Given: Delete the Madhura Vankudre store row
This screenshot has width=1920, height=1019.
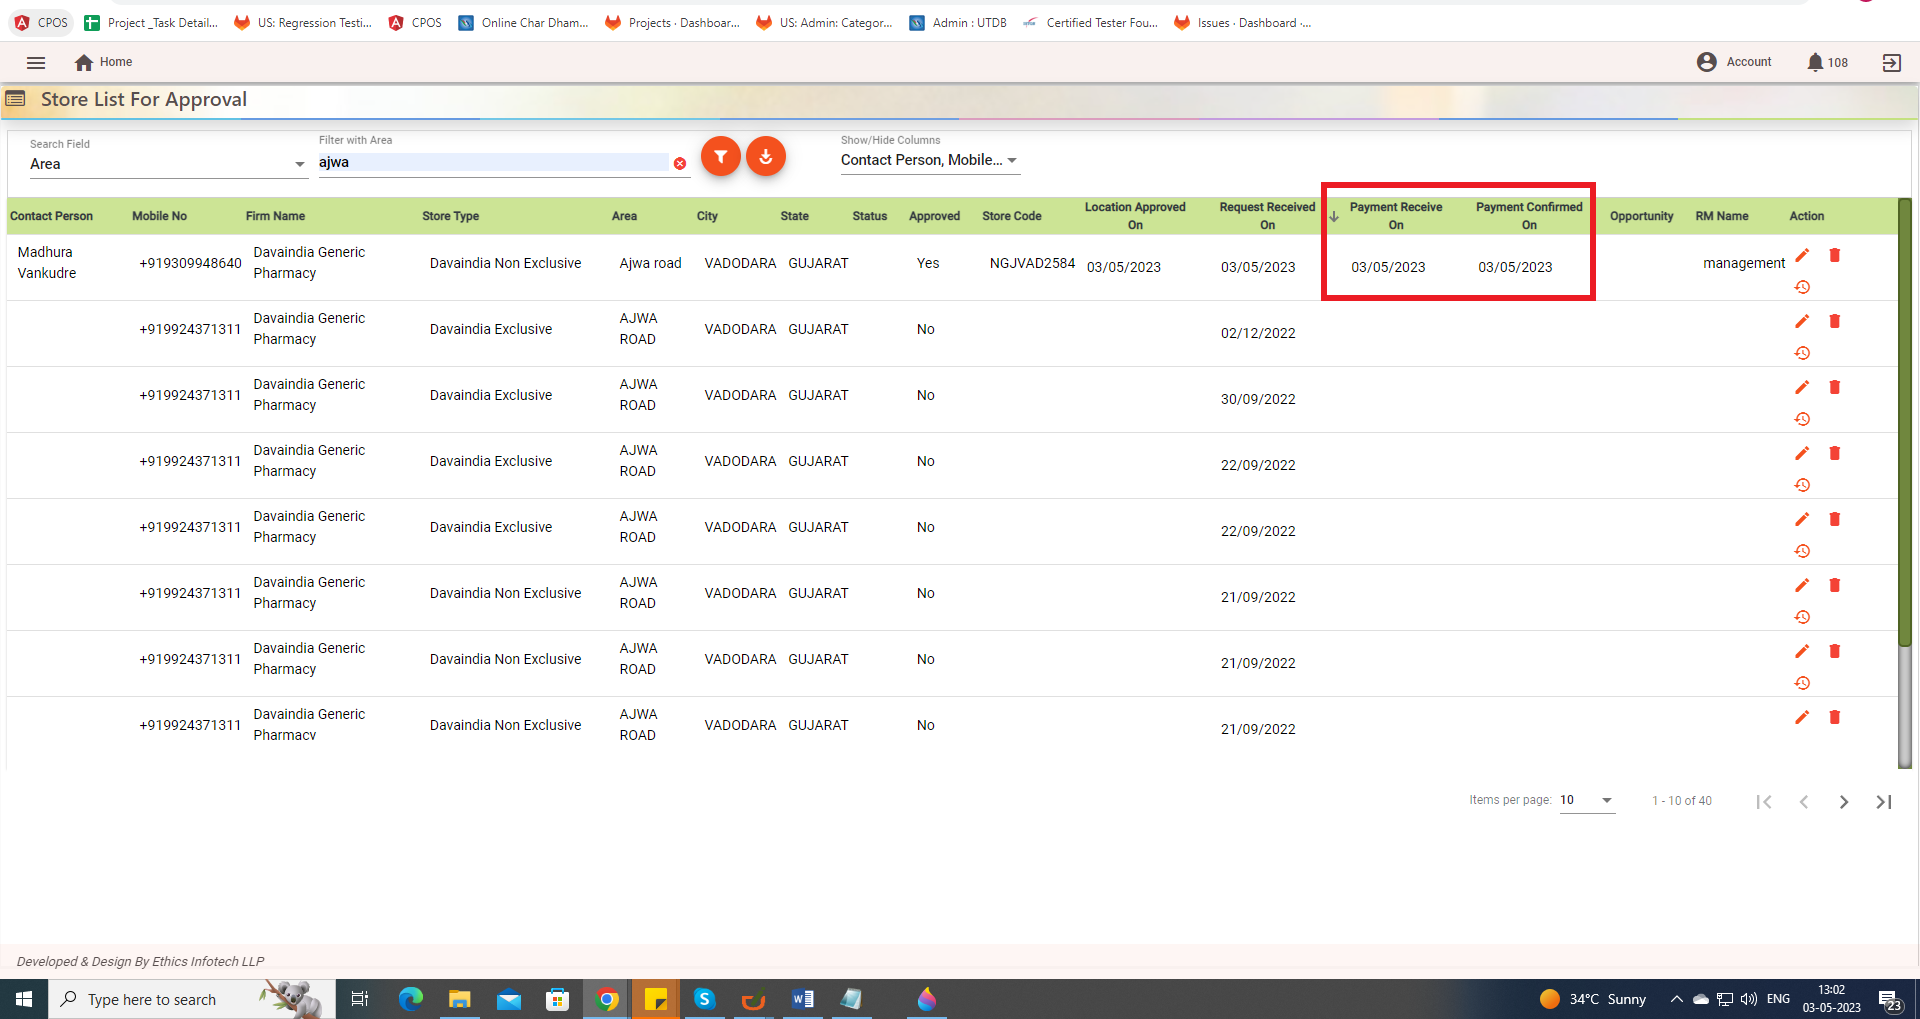Looking at the screenshot, I should point(1835,255).
